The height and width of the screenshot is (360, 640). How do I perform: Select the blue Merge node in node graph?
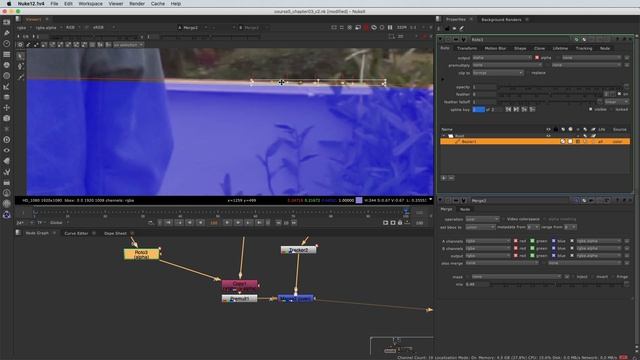pyautogui.click(x=296, y=299)
